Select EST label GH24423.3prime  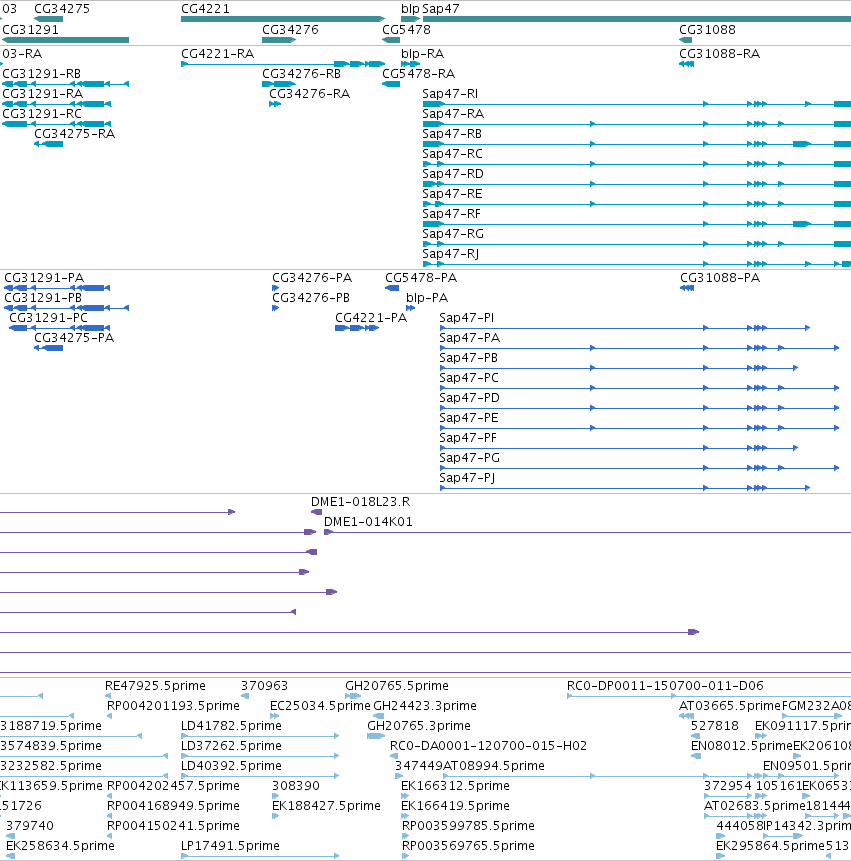tap(425, 706)
